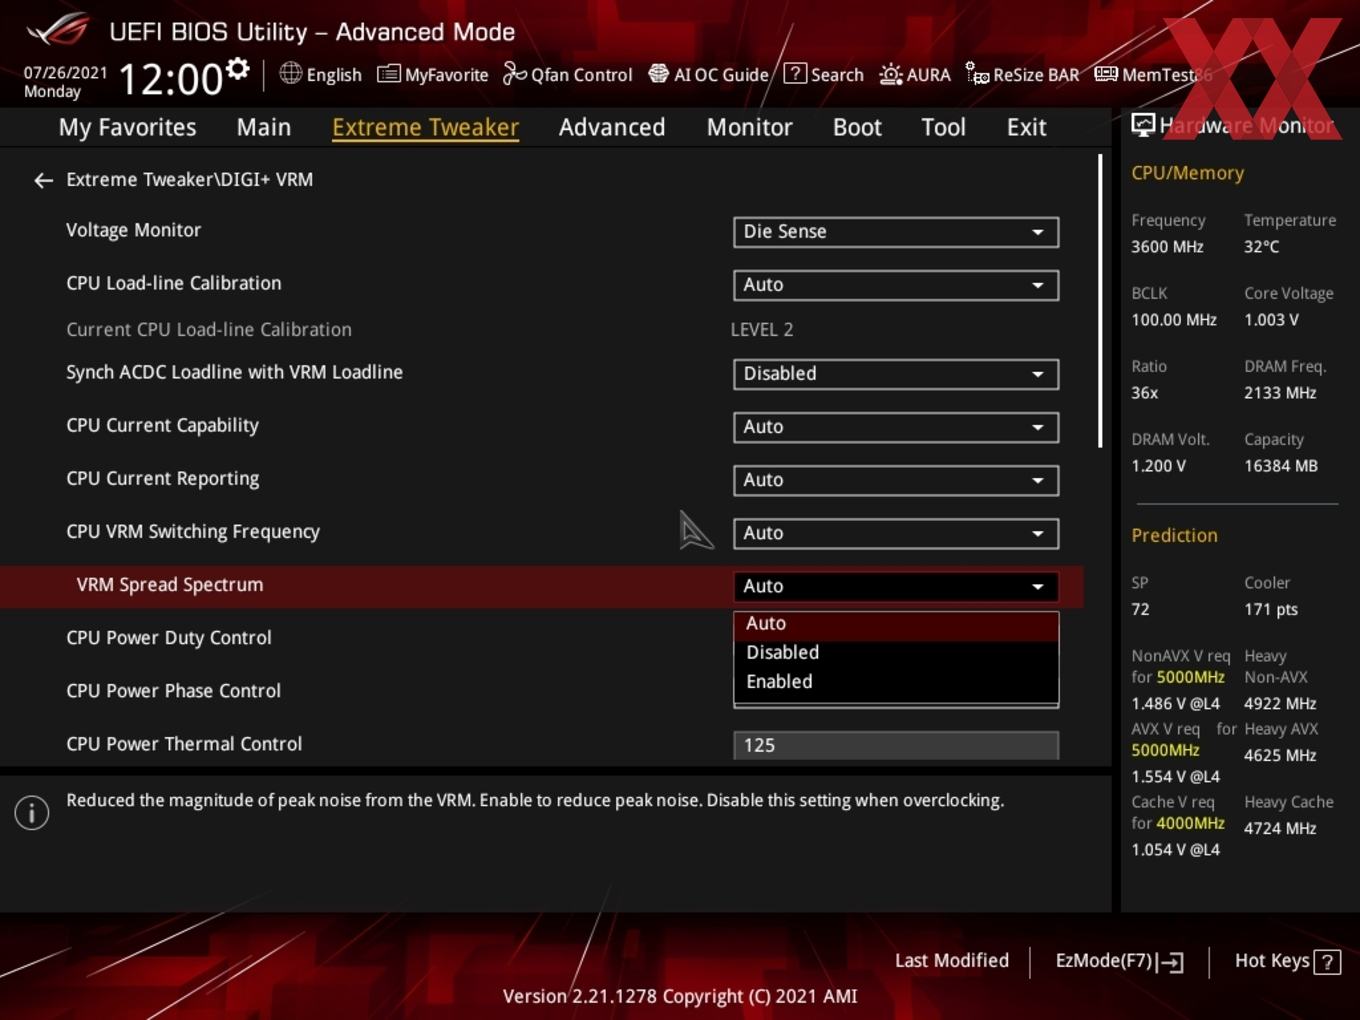Switch to Monitor tab
The width and height of the screenshot is (1360, 1020).
point(749,128)
